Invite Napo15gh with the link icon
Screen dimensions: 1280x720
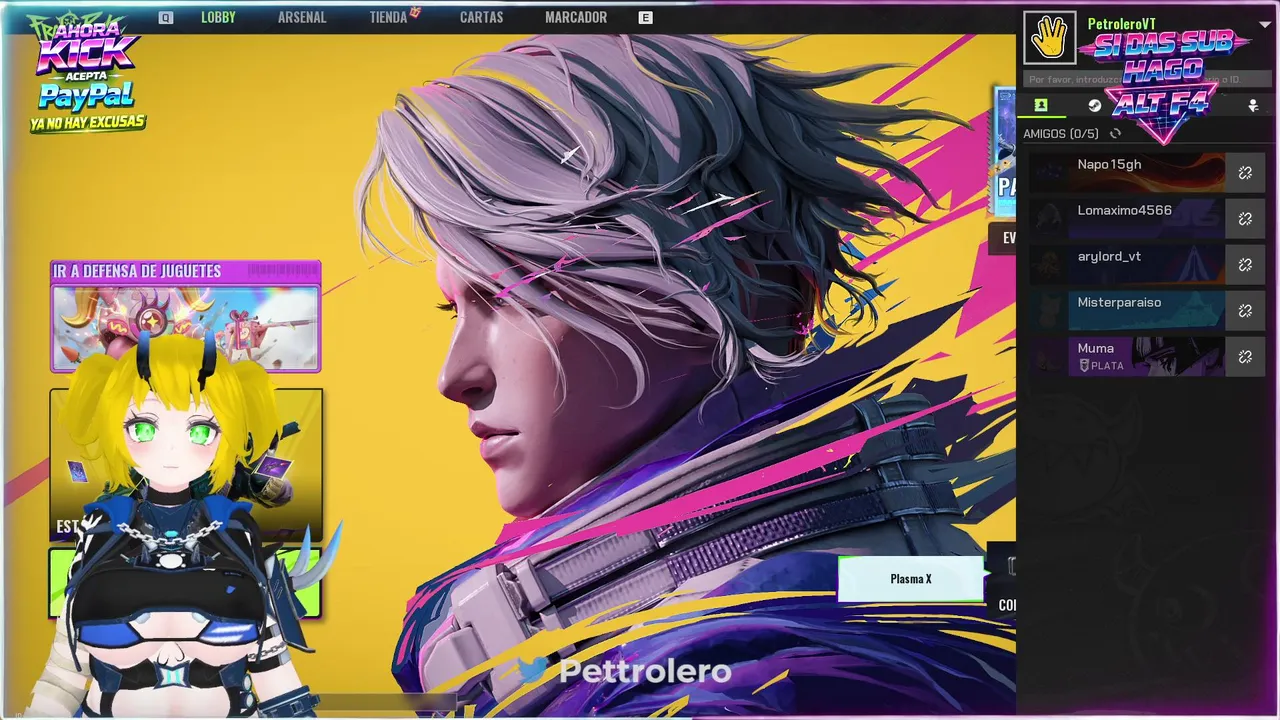tap(1245, 173)
